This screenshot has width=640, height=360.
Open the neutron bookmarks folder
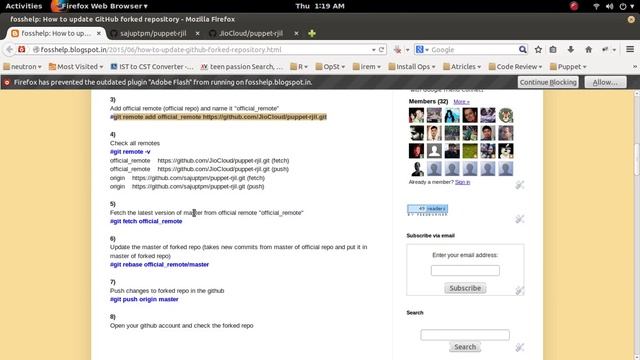(x=23, y=67)
